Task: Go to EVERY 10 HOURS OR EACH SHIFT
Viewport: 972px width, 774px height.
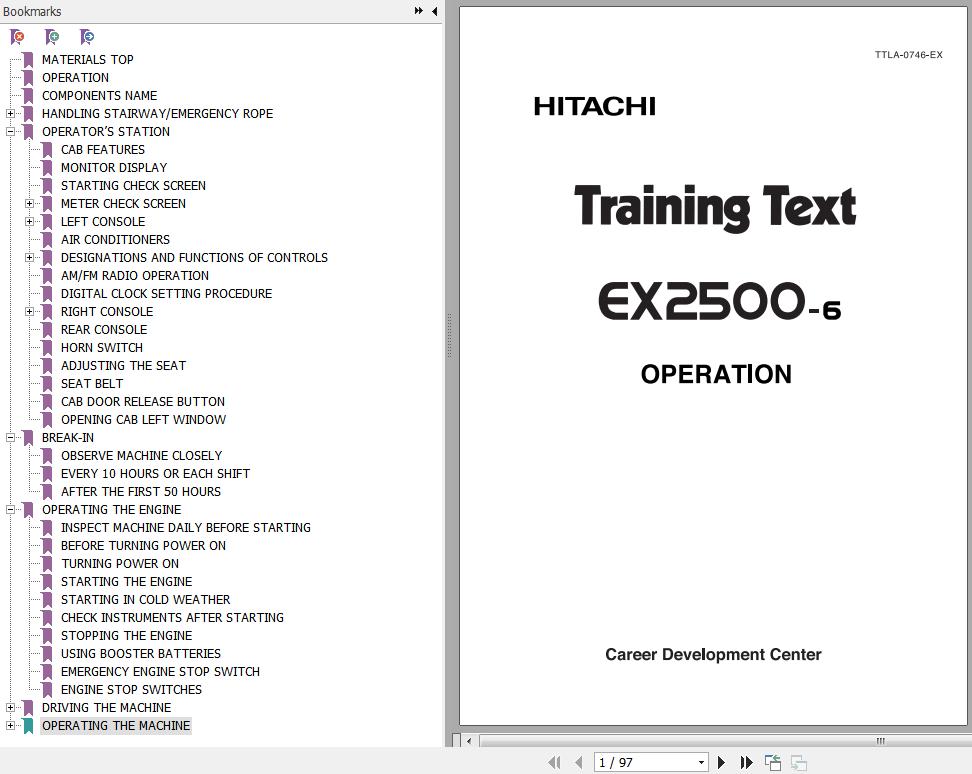Action: click(155, 473)
